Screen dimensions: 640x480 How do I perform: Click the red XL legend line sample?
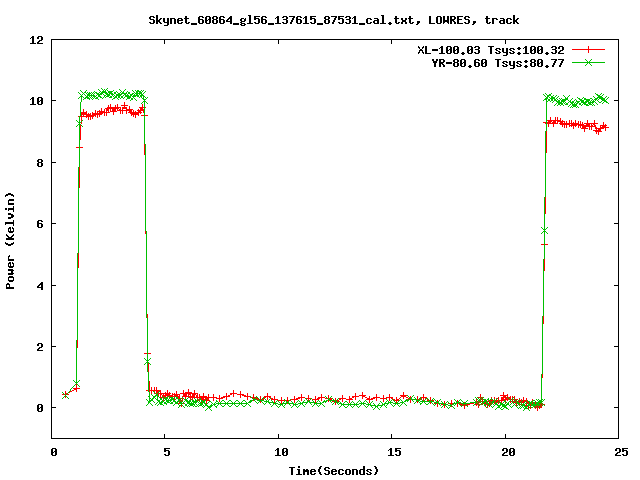[x=588, y=50]
